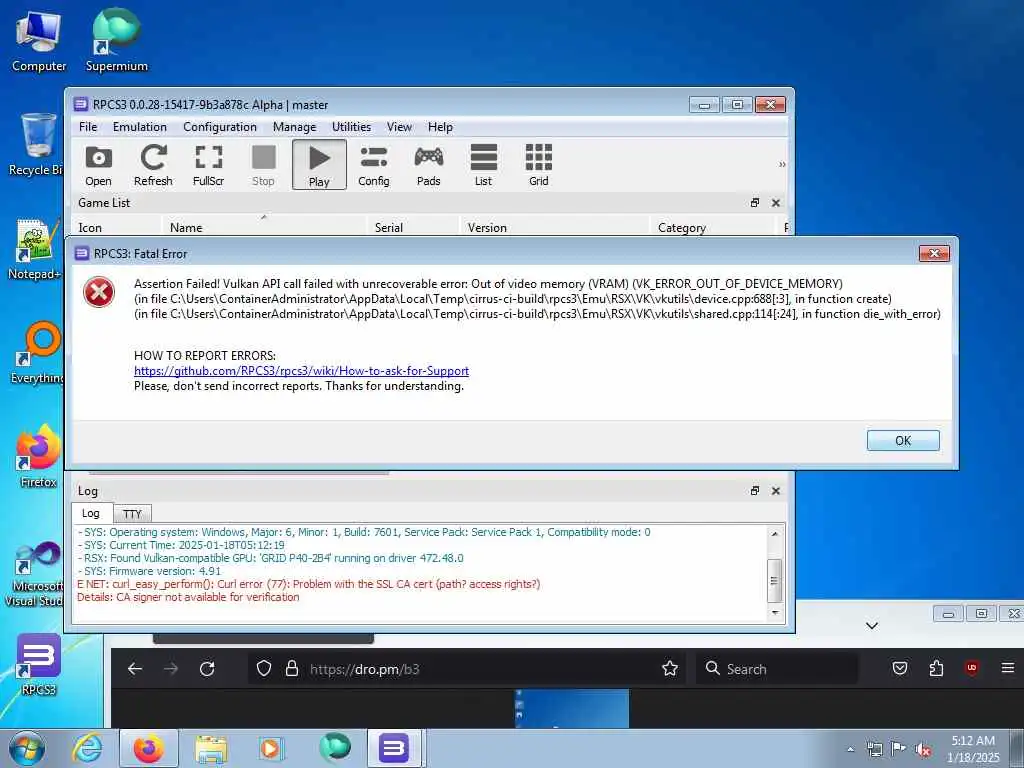Click the Play toolbar button
The image size is (1024, 768).
319,165
